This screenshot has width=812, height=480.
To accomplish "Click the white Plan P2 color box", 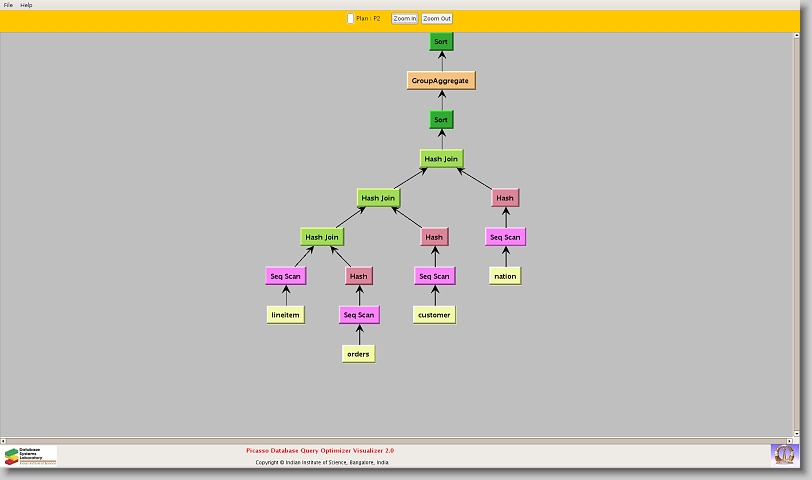I will click(350, 18).
